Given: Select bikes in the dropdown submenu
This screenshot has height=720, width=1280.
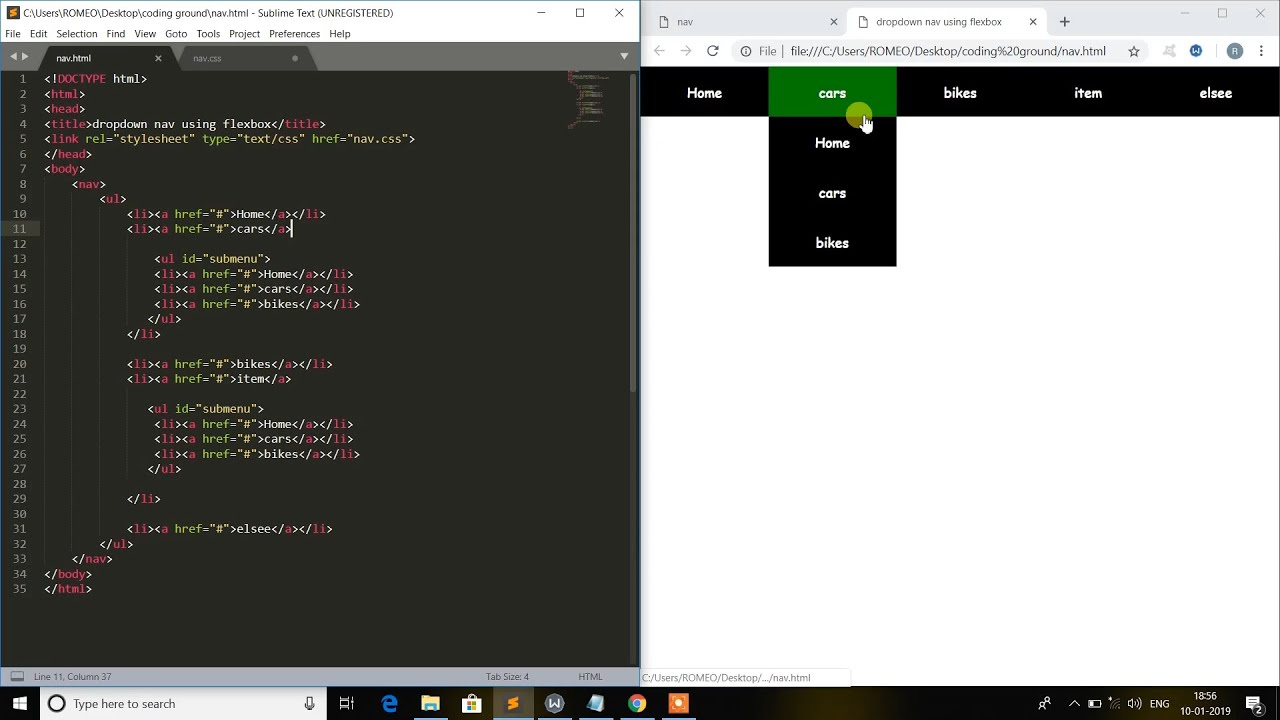Looking at the screenshot, I should 832,243.
